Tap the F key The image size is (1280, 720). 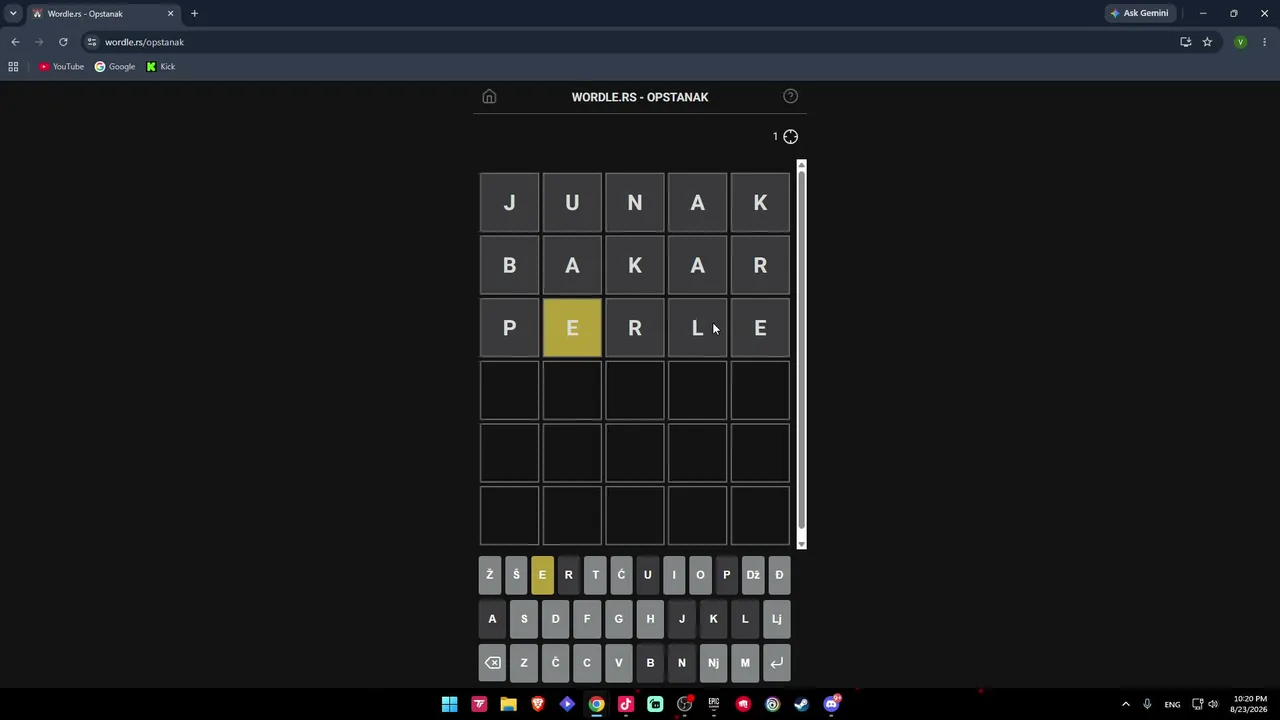tap(587, 619)
